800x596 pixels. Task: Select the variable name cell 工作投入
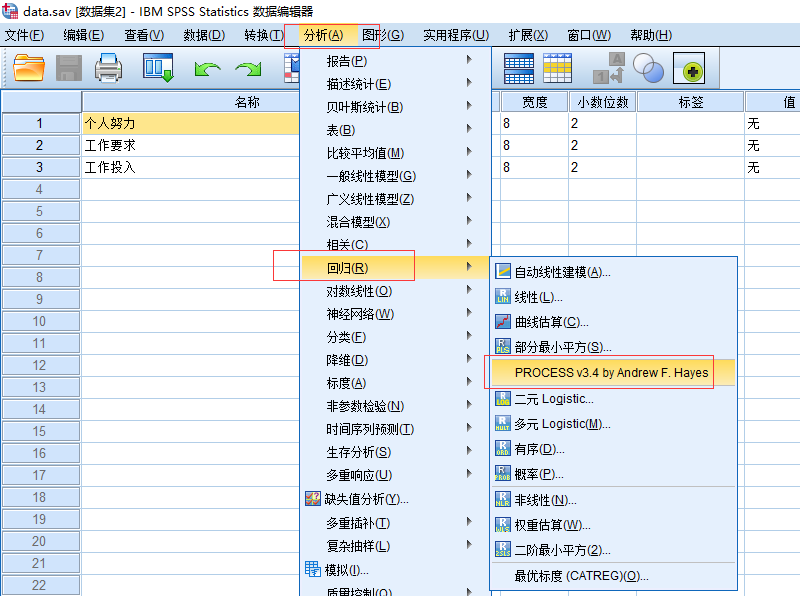(x=191, y=167)
